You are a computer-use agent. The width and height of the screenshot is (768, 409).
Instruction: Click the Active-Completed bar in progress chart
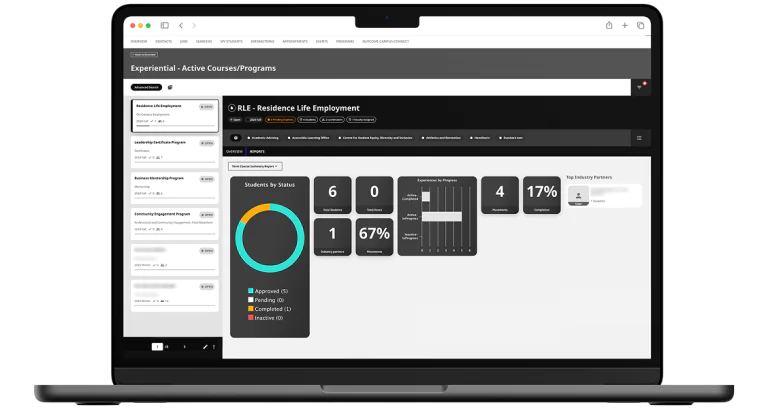tap(426, 196)
